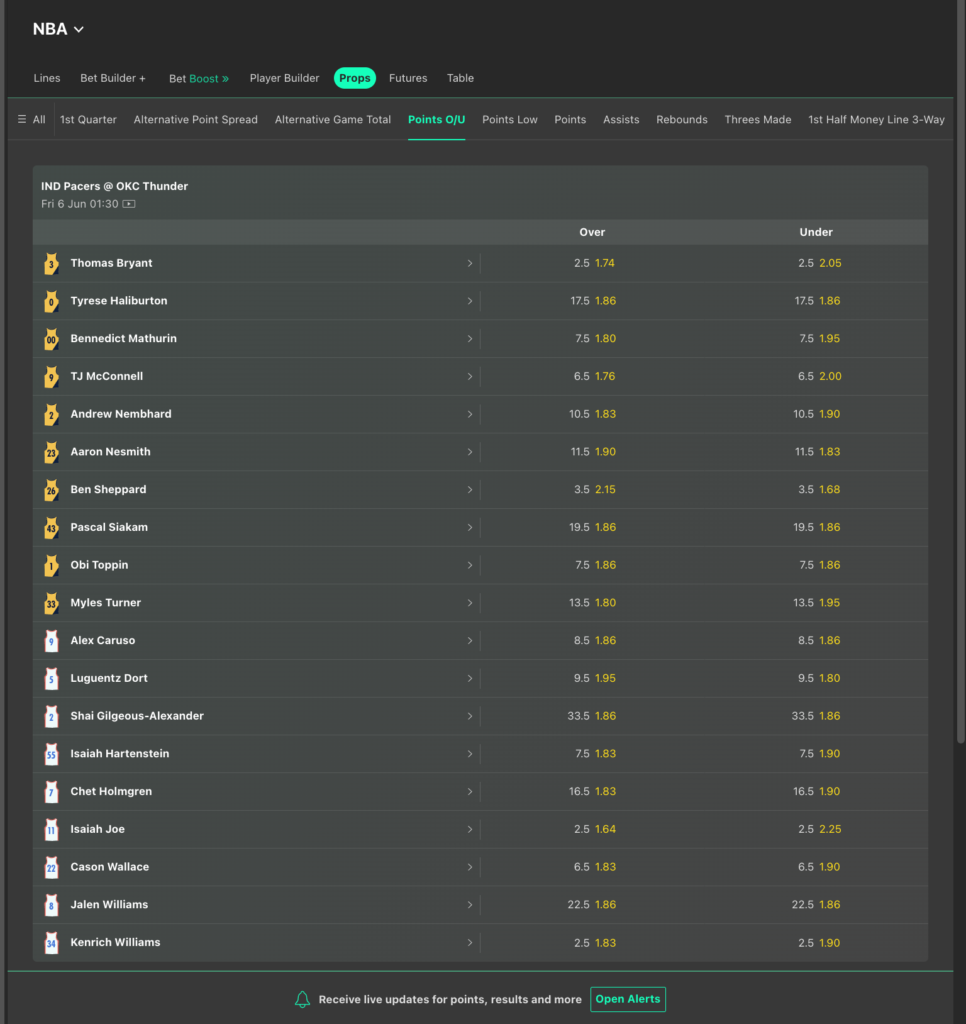Viewport: 966px width, 1024px height.
Task: Select All markets filter
Action: click(39, 120)
